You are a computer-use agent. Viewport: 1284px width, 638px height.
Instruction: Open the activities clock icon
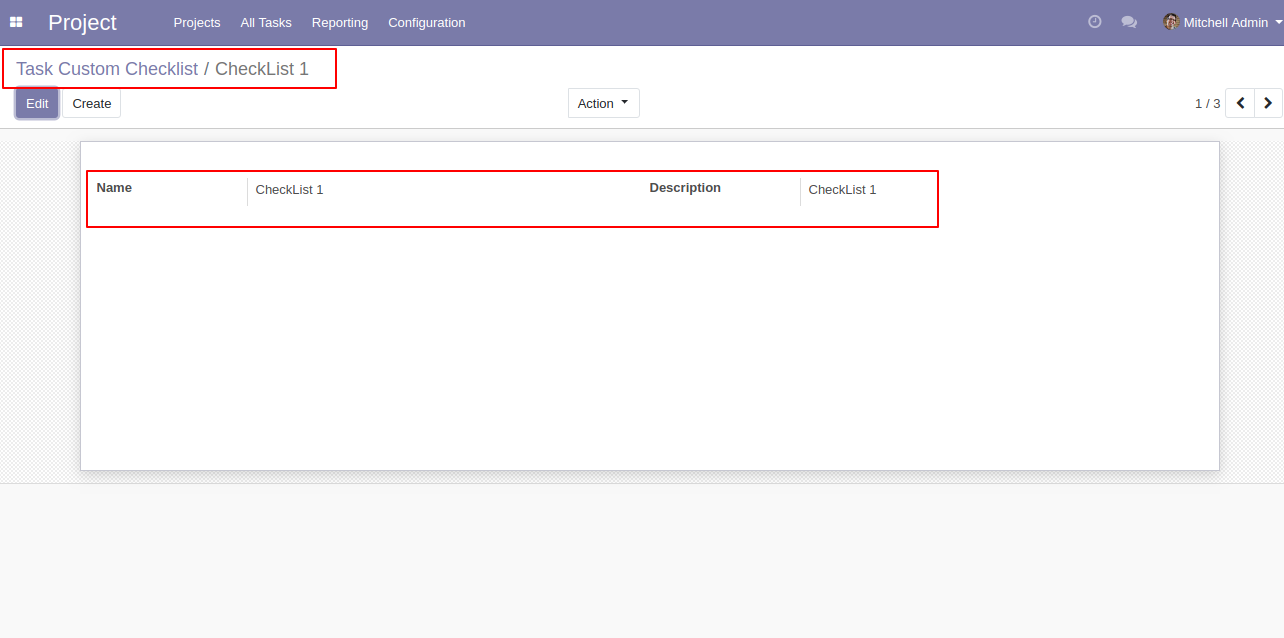(1095, 22)
